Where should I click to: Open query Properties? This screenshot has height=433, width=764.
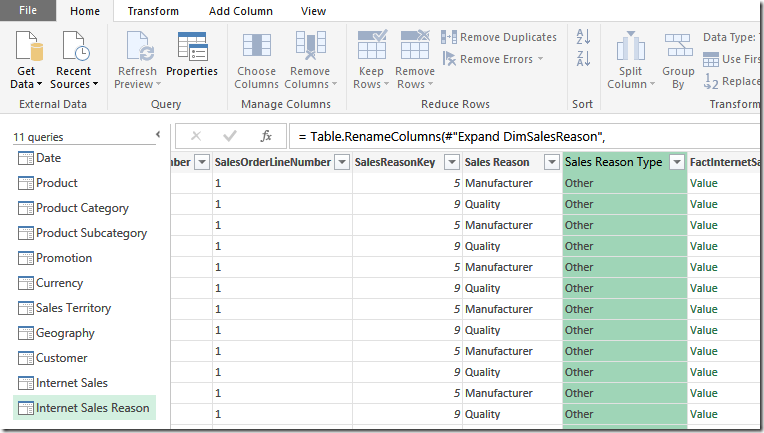pos(192,55)
